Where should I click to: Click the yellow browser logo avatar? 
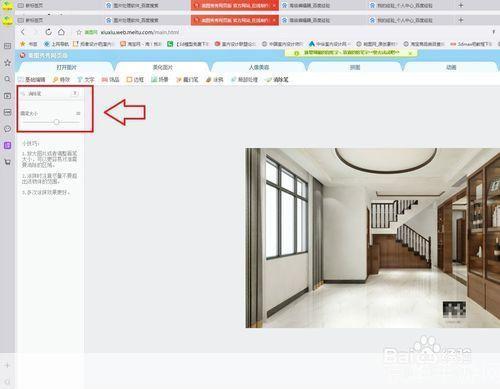(7, 21)
